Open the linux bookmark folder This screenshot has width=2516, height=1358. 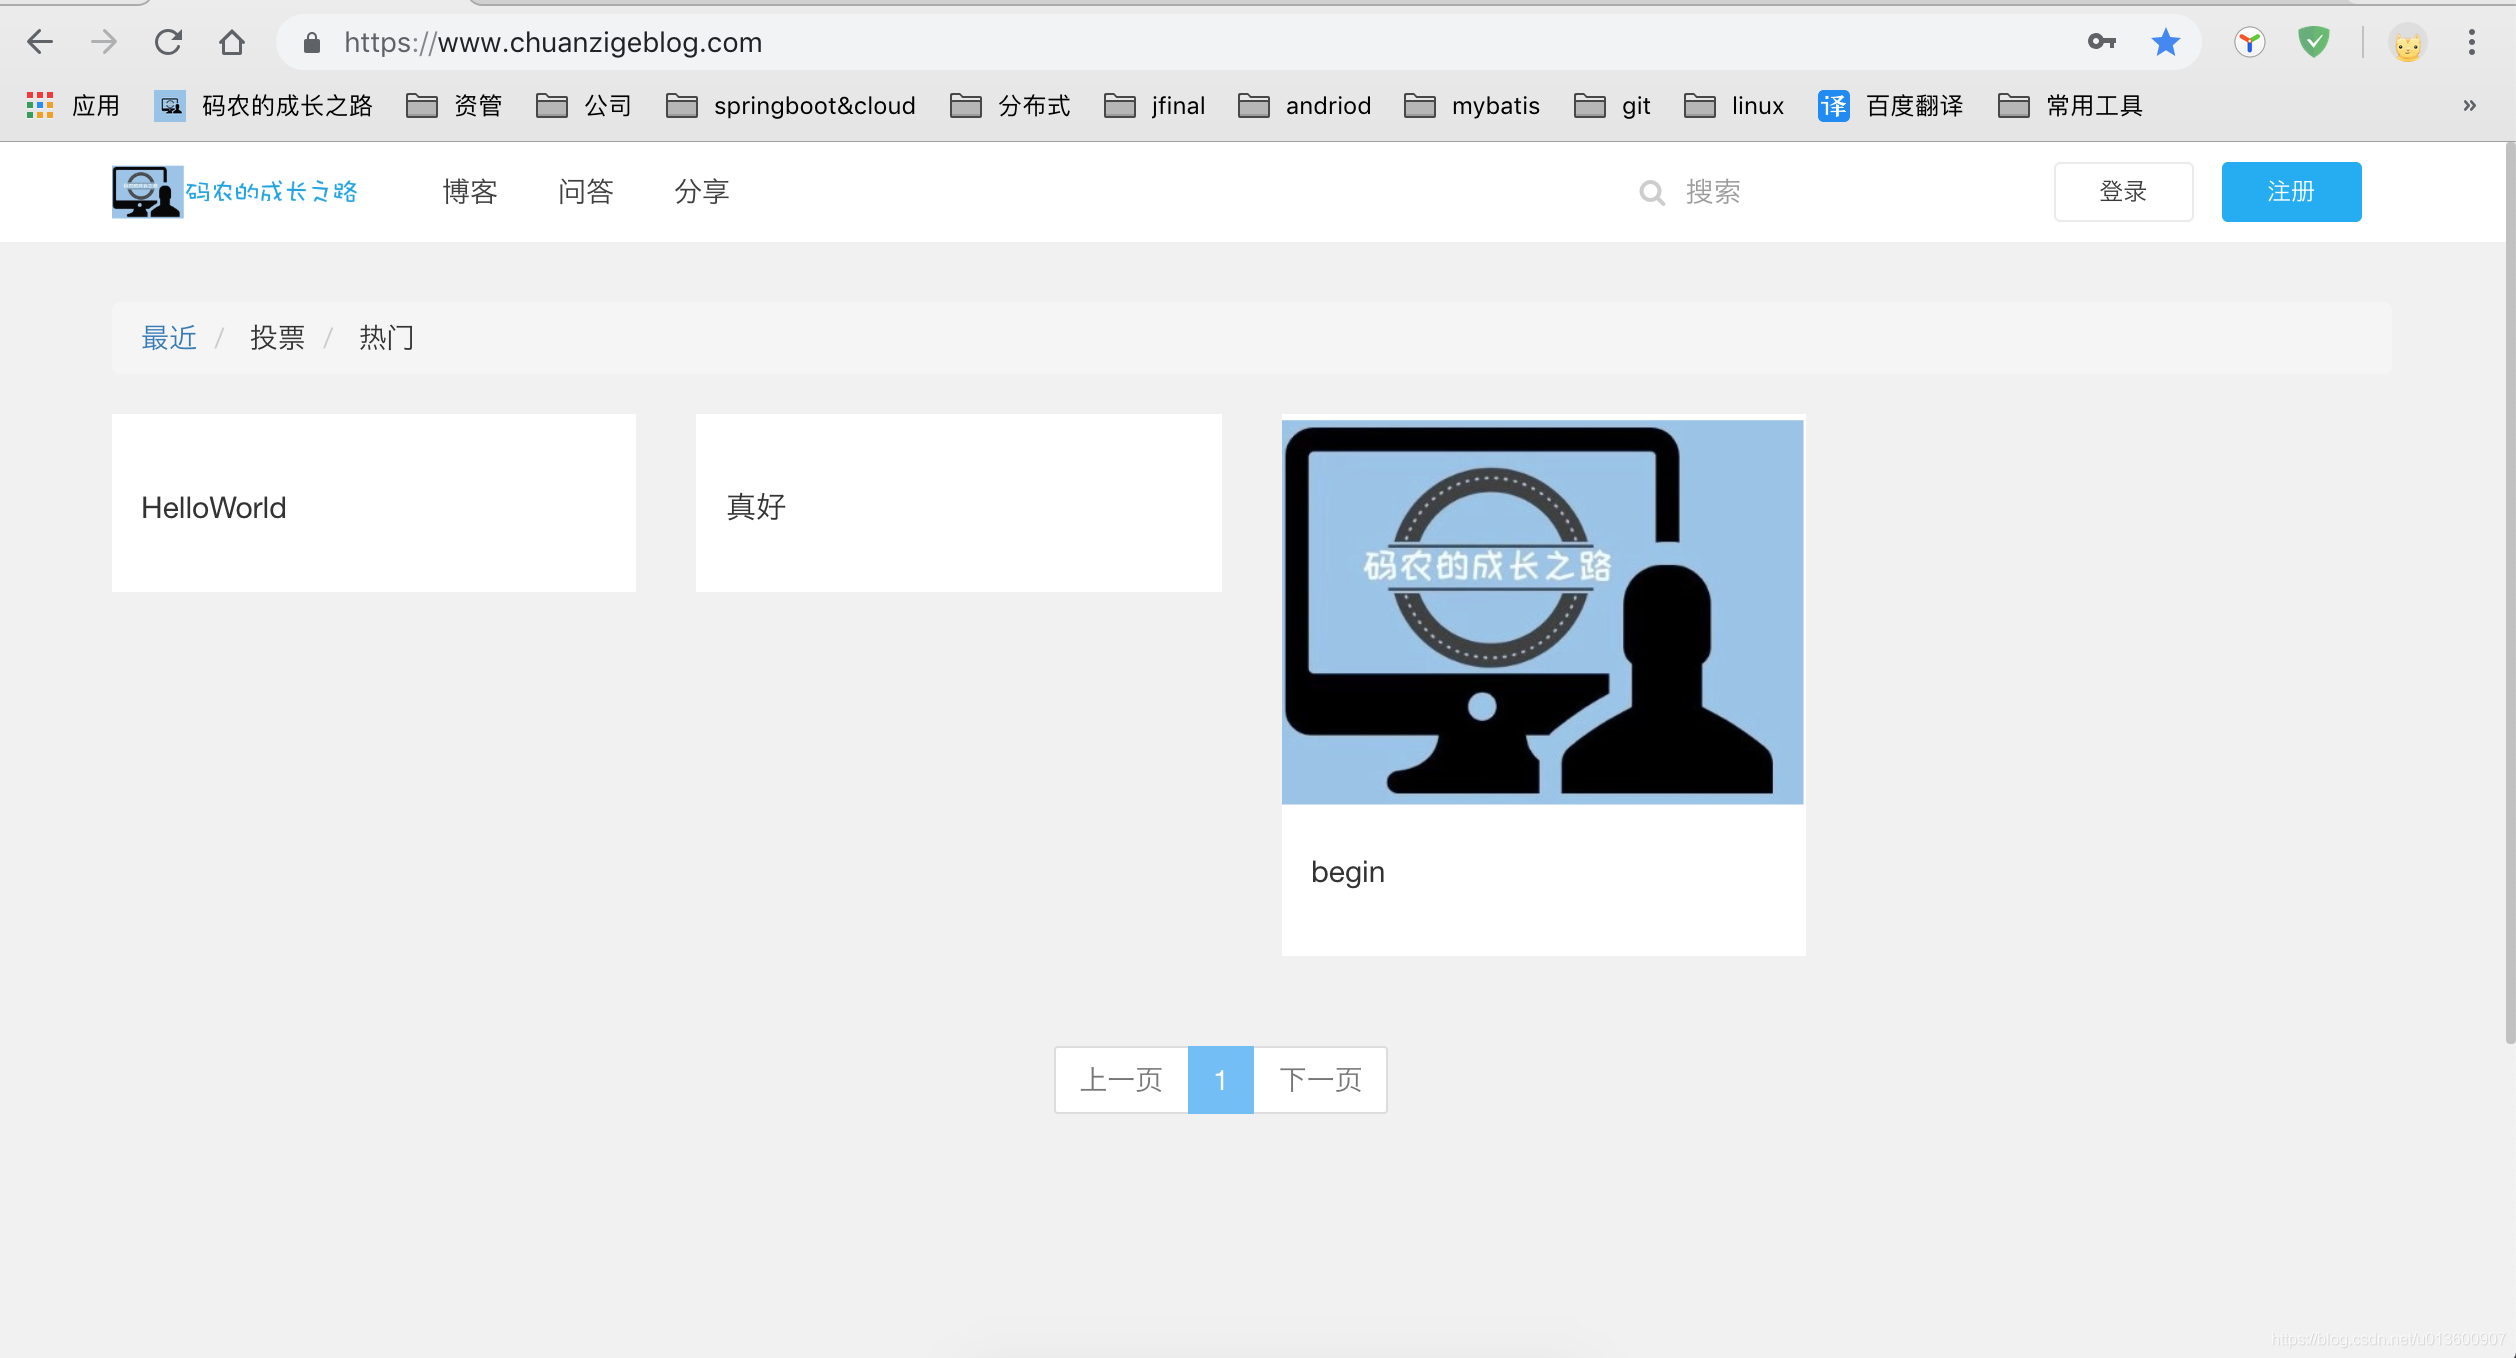1734,105
